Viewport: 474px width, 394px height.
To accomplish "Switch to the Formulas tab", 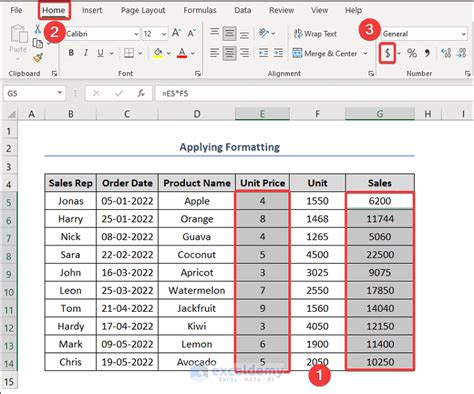I will [200, 10].
